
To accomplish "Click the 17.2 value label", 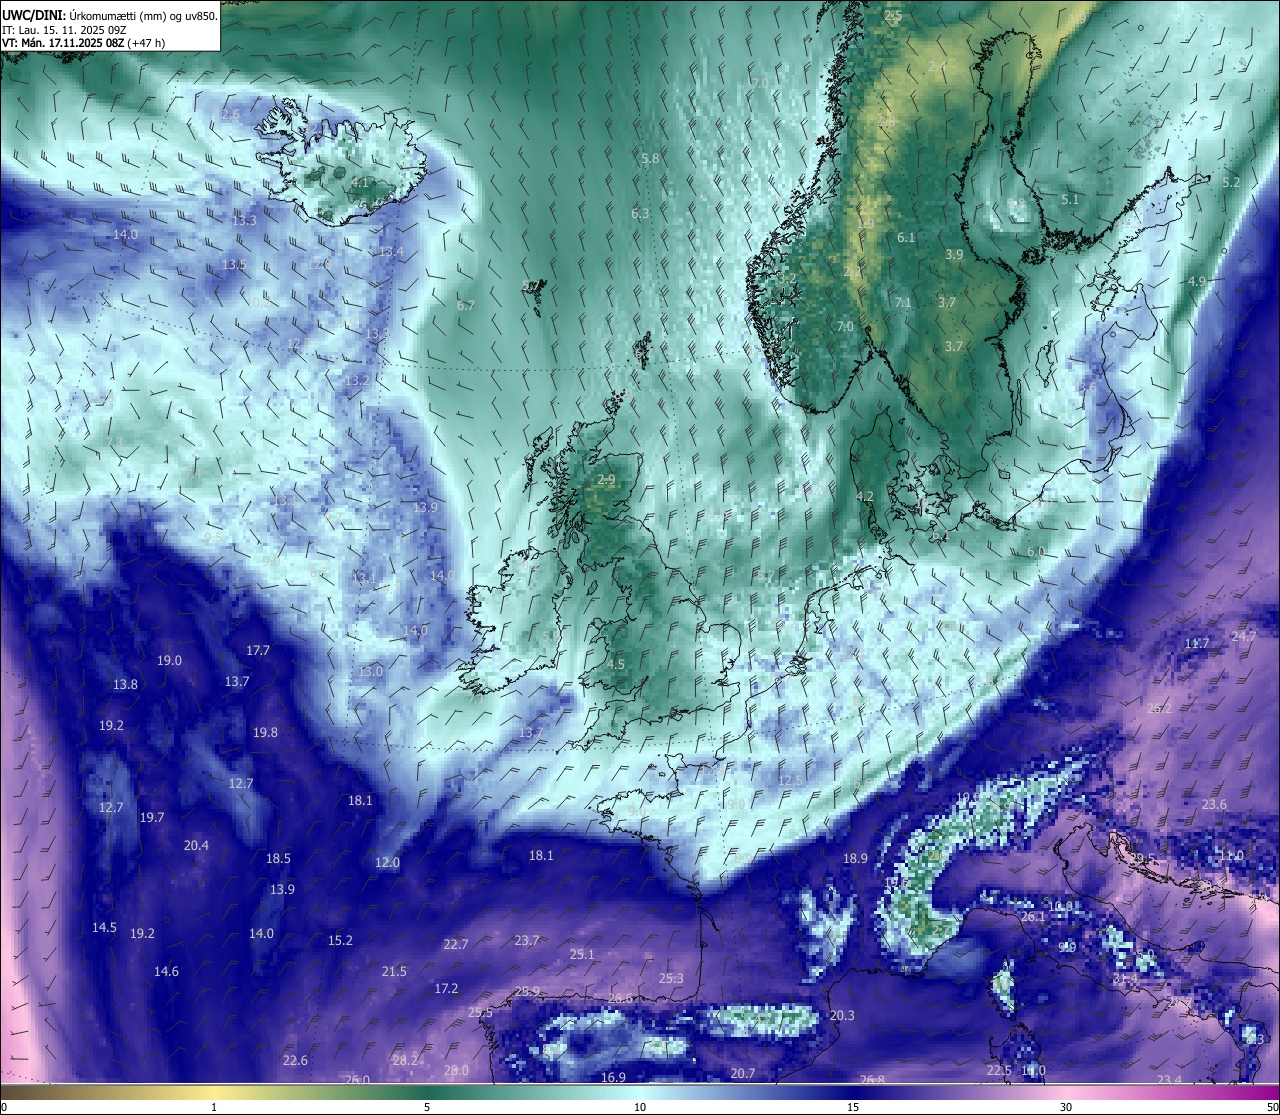I will point(446,989).
